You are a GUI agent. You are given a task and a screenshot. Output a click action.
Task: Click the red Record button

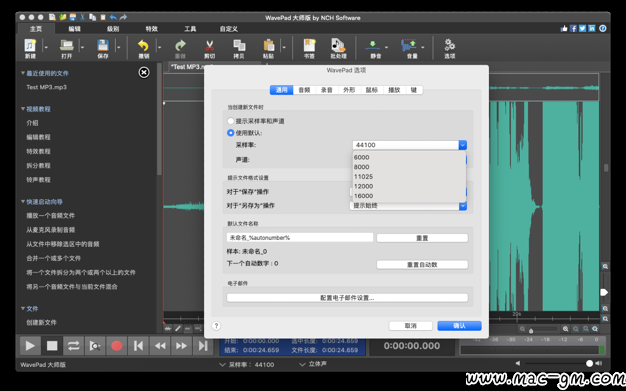117,345
